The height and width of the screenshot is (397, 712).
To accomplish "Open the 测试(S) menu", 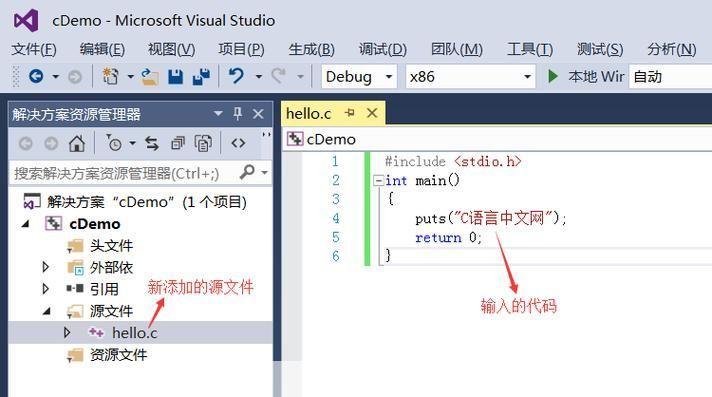I will [x=600, y=49].
